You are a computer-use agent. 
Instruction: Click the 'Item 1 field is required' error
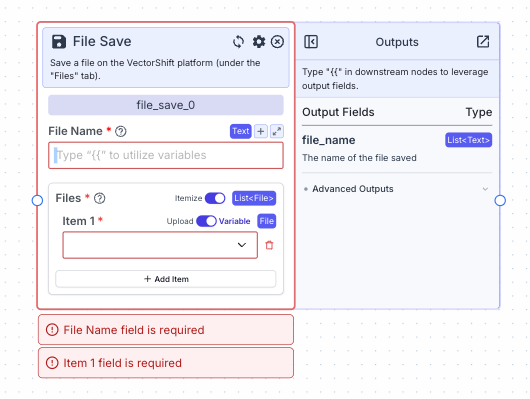click(x=166, y=363)
